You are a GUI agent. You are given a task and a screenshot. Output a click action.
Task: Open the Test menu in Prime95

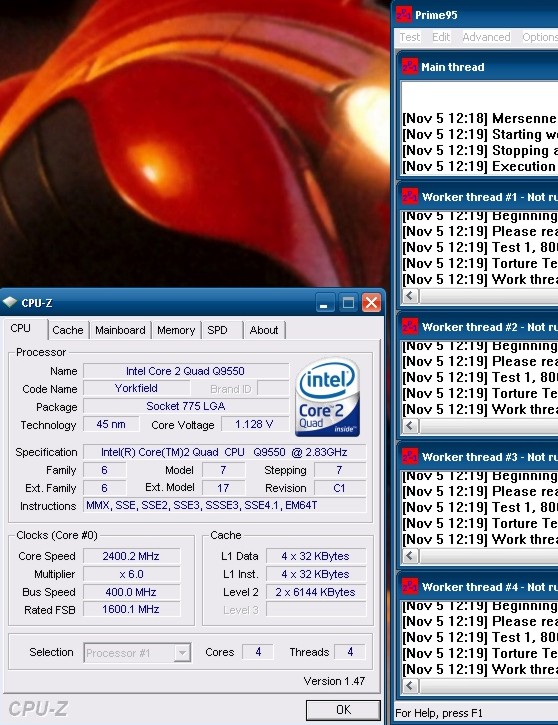[x=410, y=37]
